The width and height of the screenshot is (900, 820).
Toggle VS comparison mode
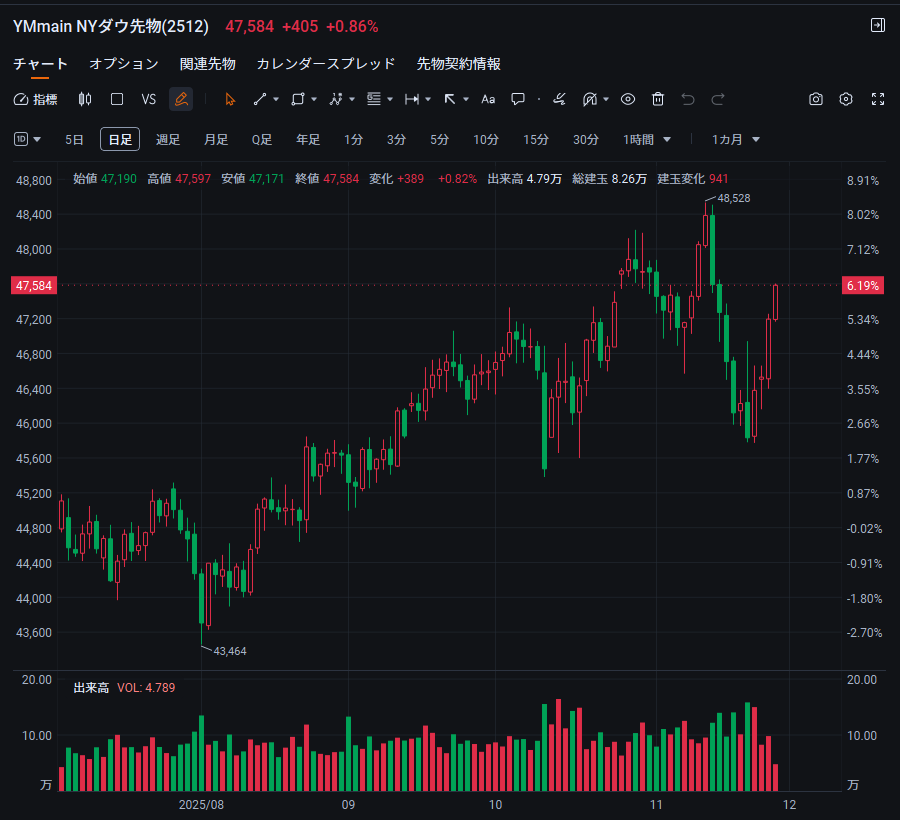click(149, 99)
